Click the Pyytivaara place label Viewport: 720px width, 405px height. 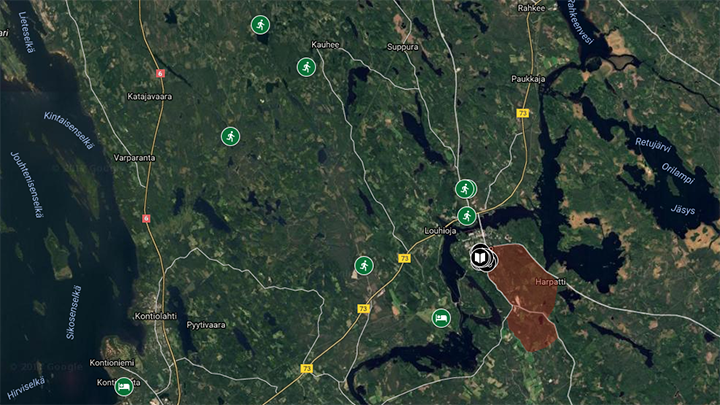pos(206,325)
